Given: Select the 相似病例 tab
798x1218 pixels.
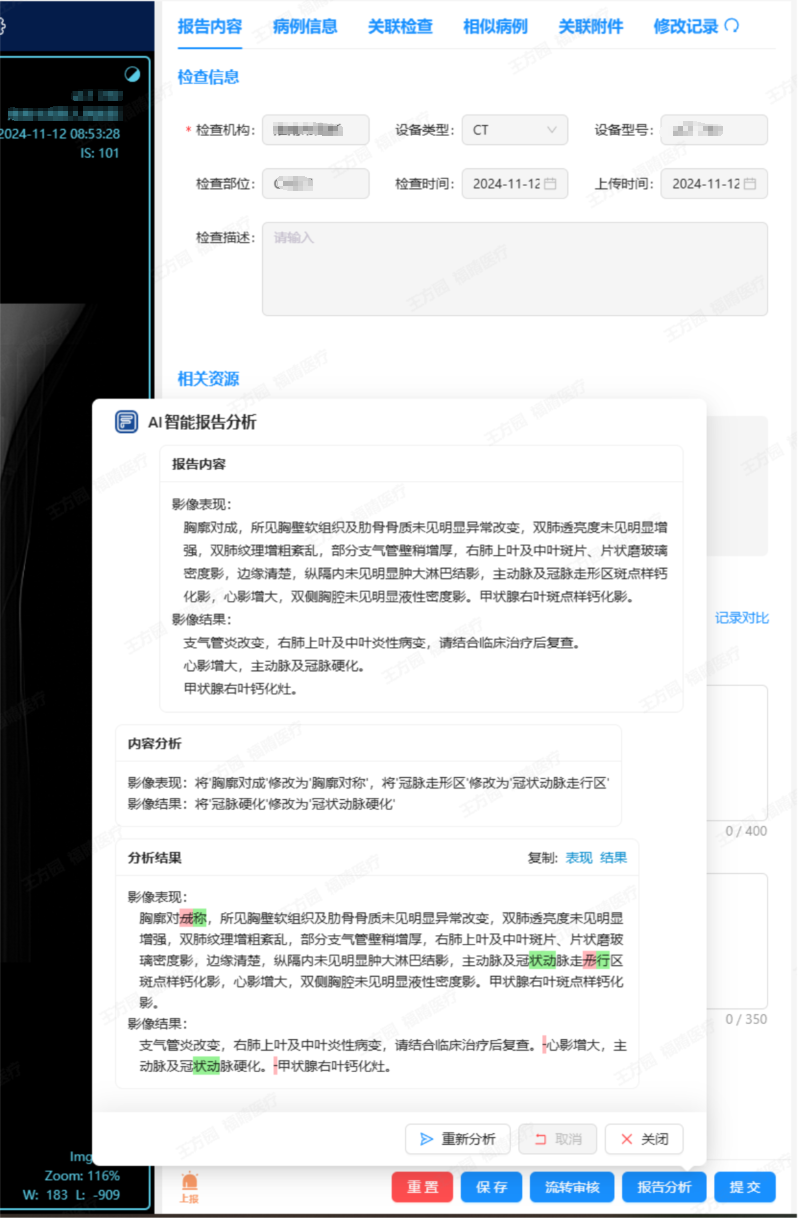Looking at the screenshot, I should (x=495, y=27).
